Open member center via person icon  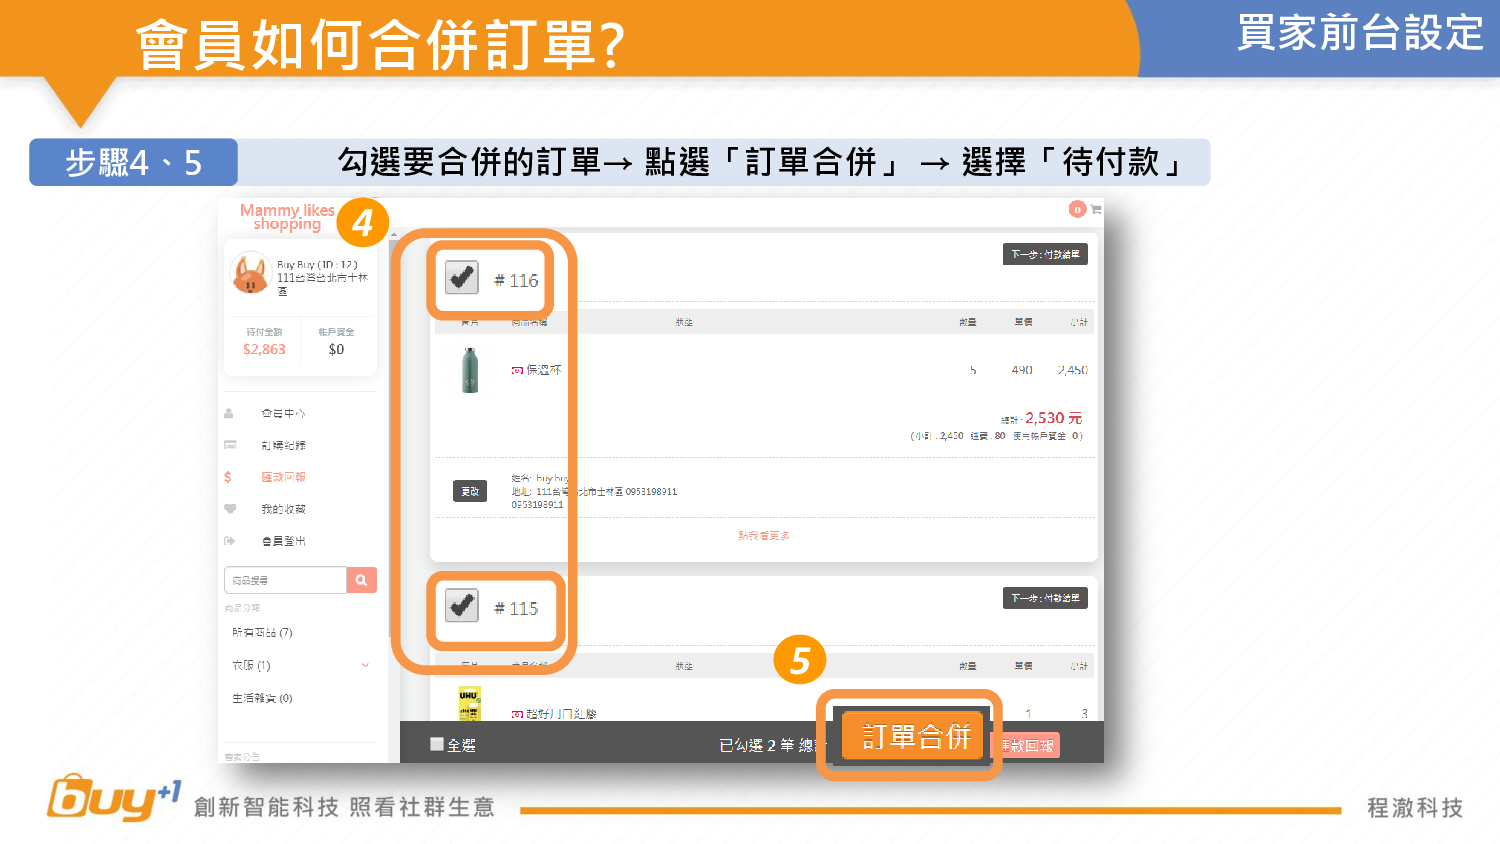[229, 413]
